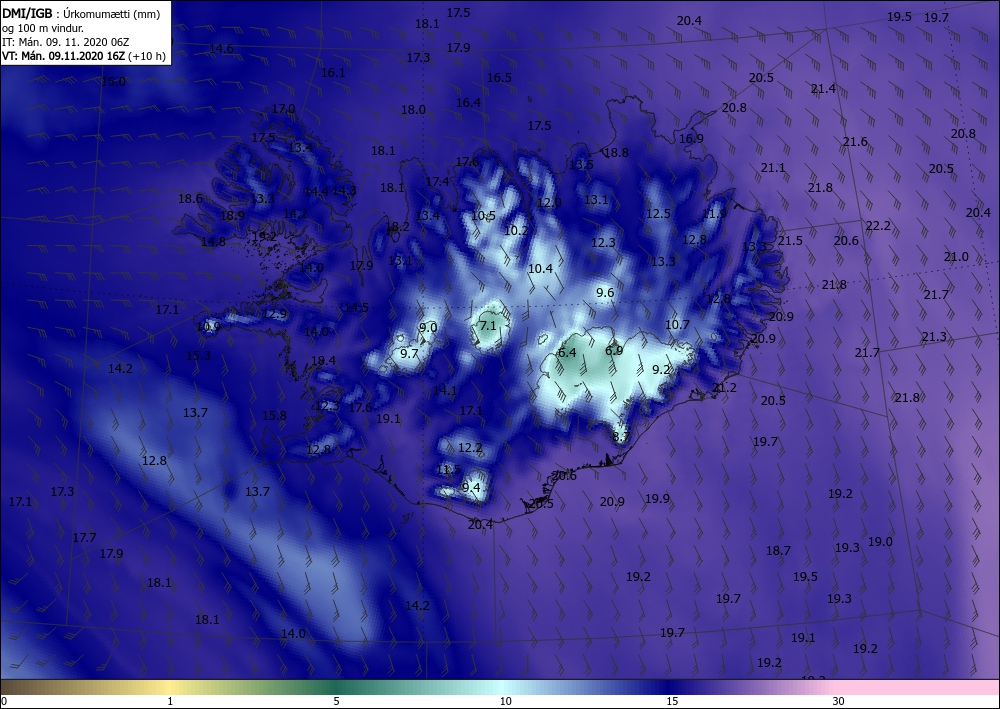Click the subtitle "og 100 m vindur."
Screen dimensions: 1000x709
(x=43, y=28)
